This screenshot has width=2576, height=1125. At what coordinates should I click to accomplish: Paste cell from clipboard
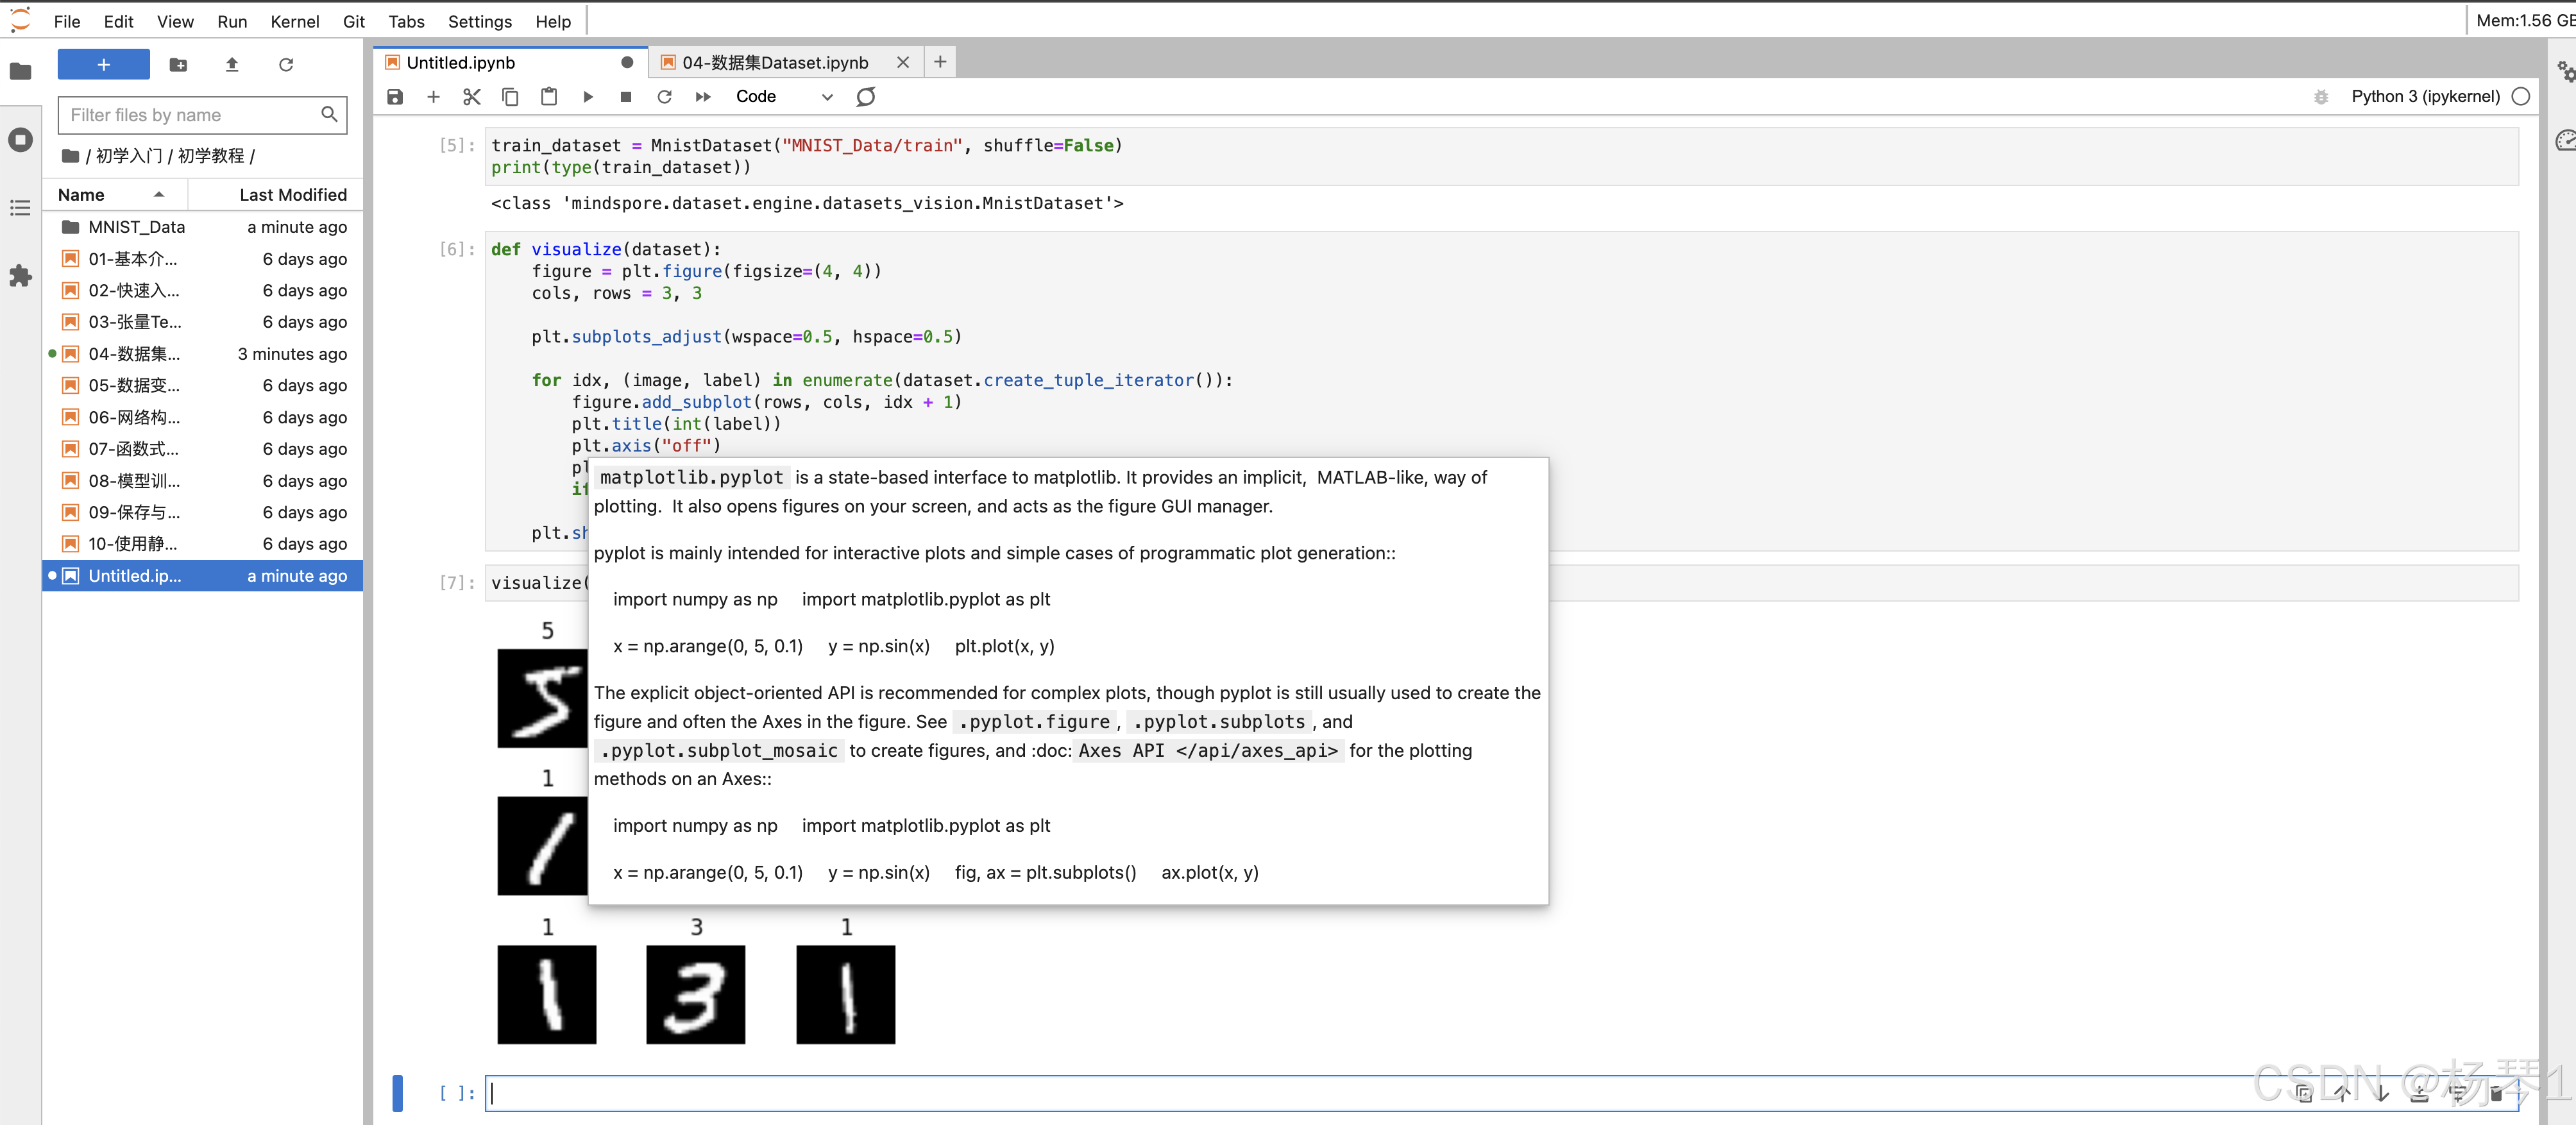coord(549,97)
